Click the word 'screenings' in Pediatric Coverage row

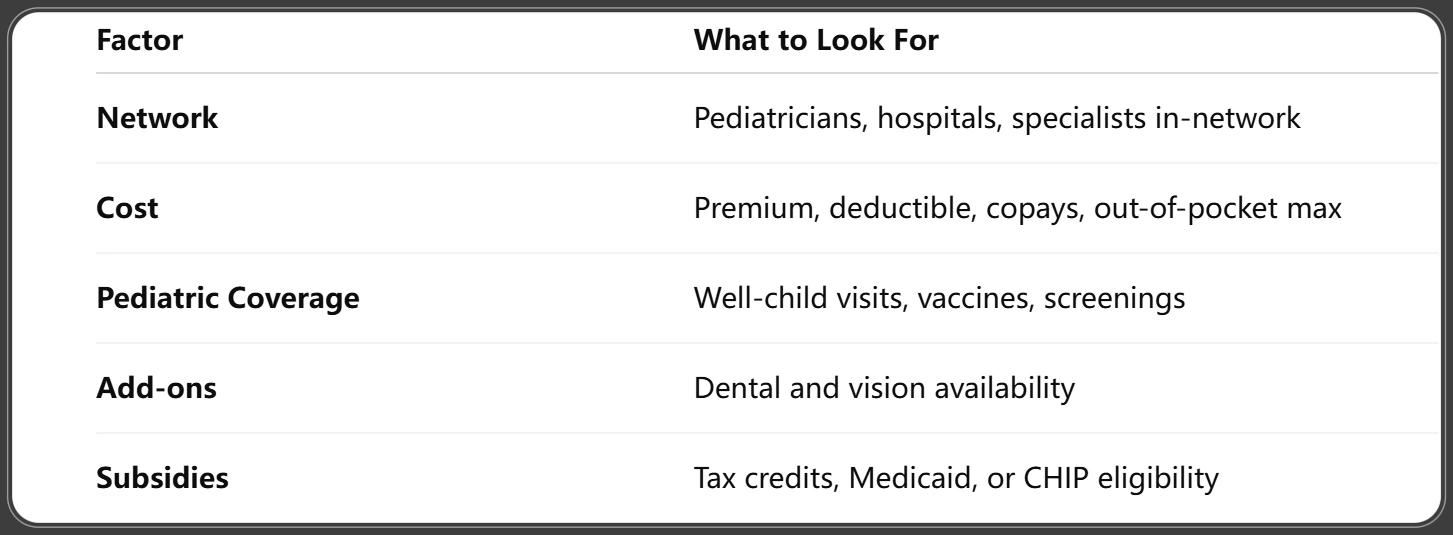(x=1116, y=298)
